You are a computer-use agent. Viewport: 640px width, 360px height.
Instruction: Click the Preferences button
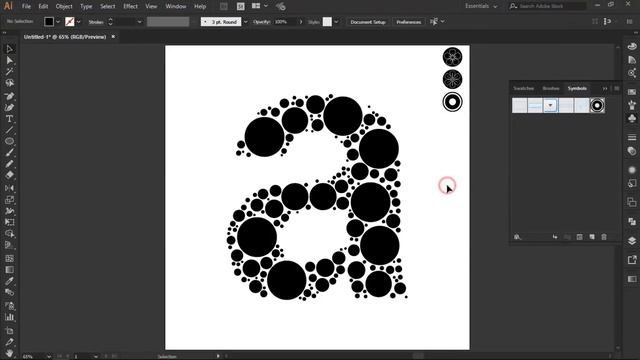point(409,22)
